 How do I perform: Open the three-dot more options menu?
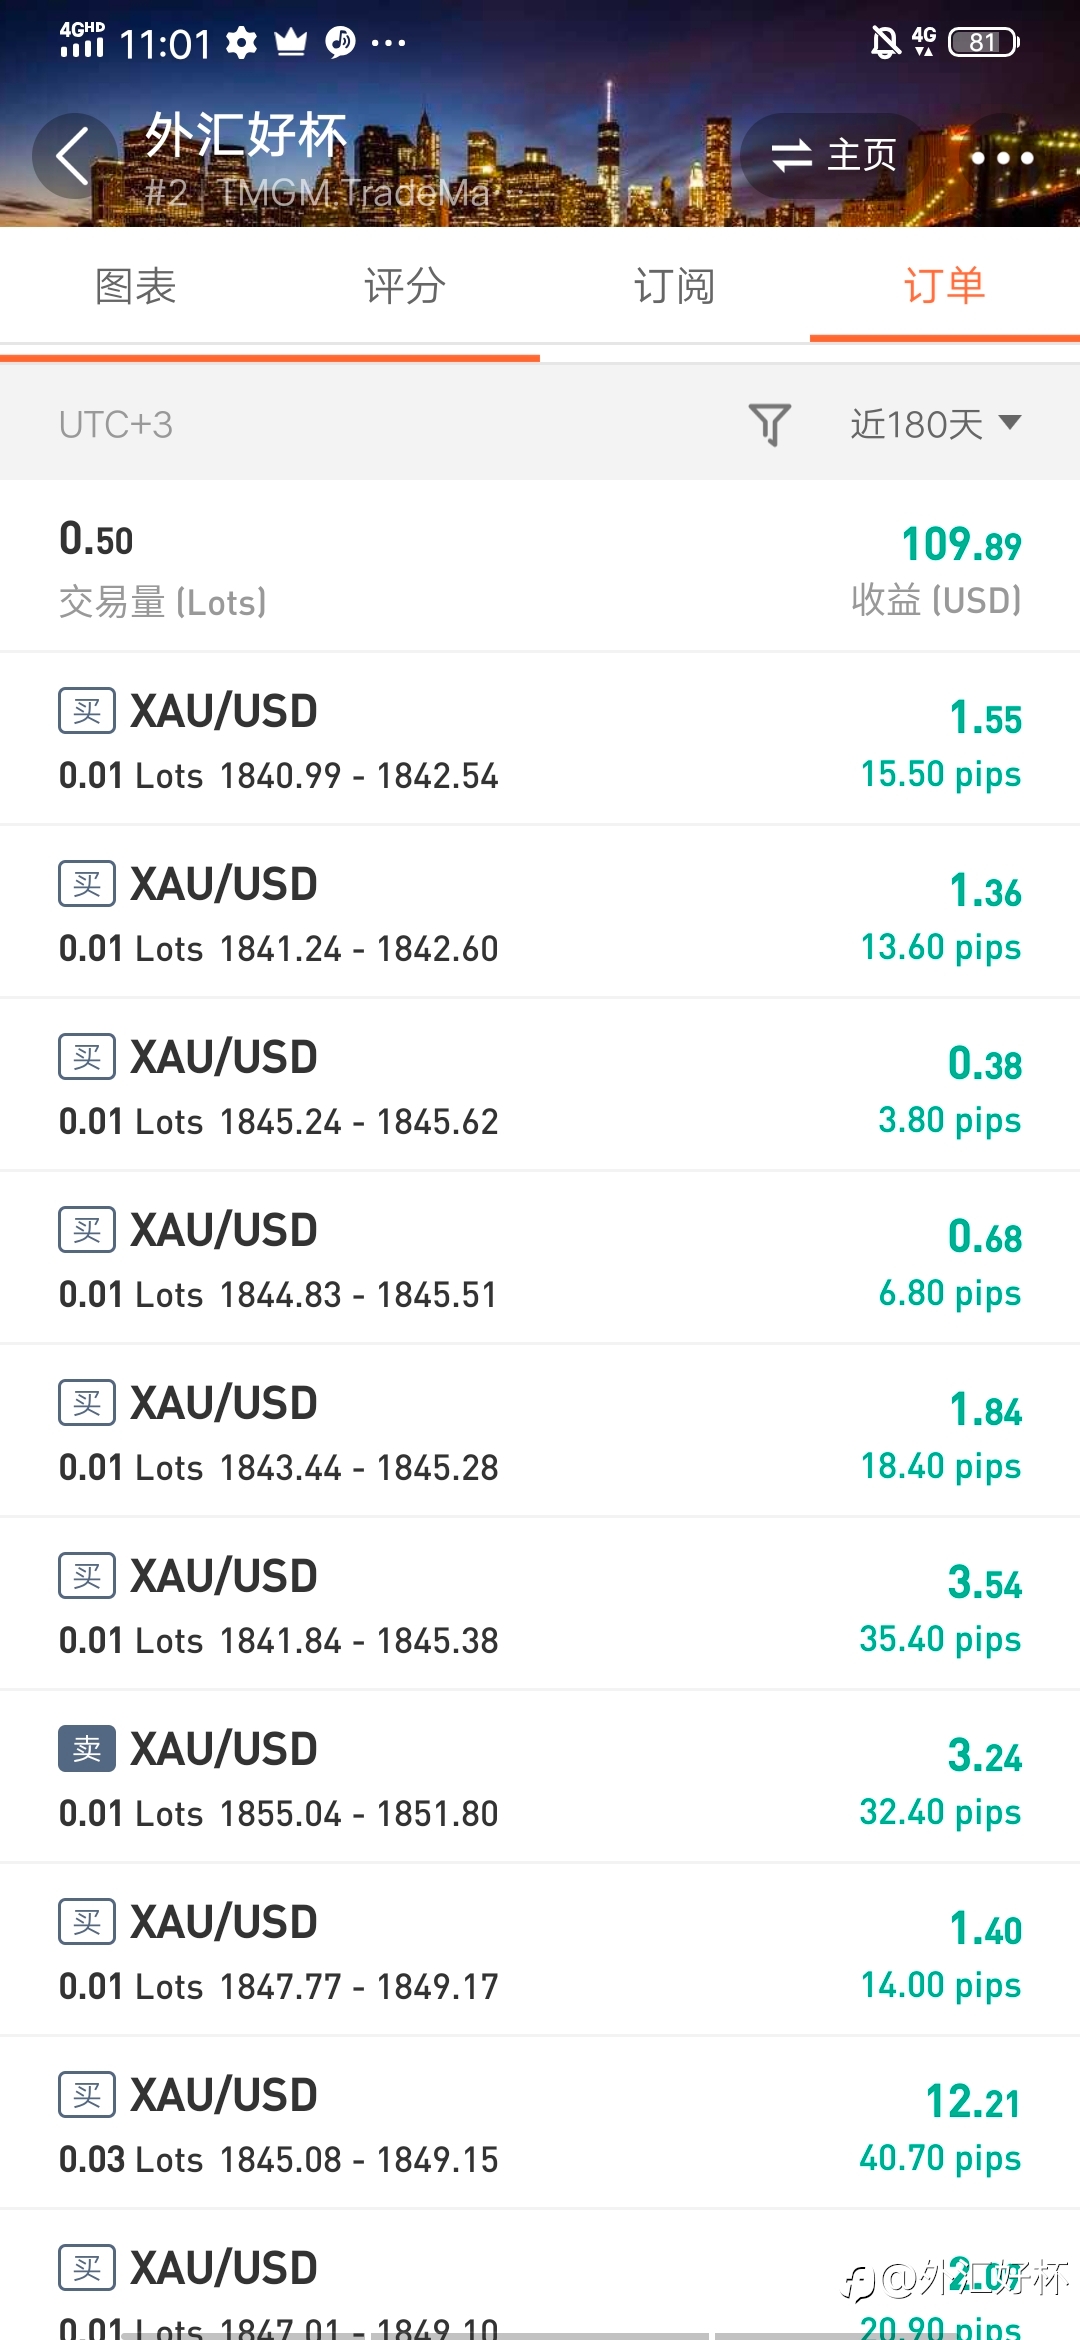(x=1002, y=157)
